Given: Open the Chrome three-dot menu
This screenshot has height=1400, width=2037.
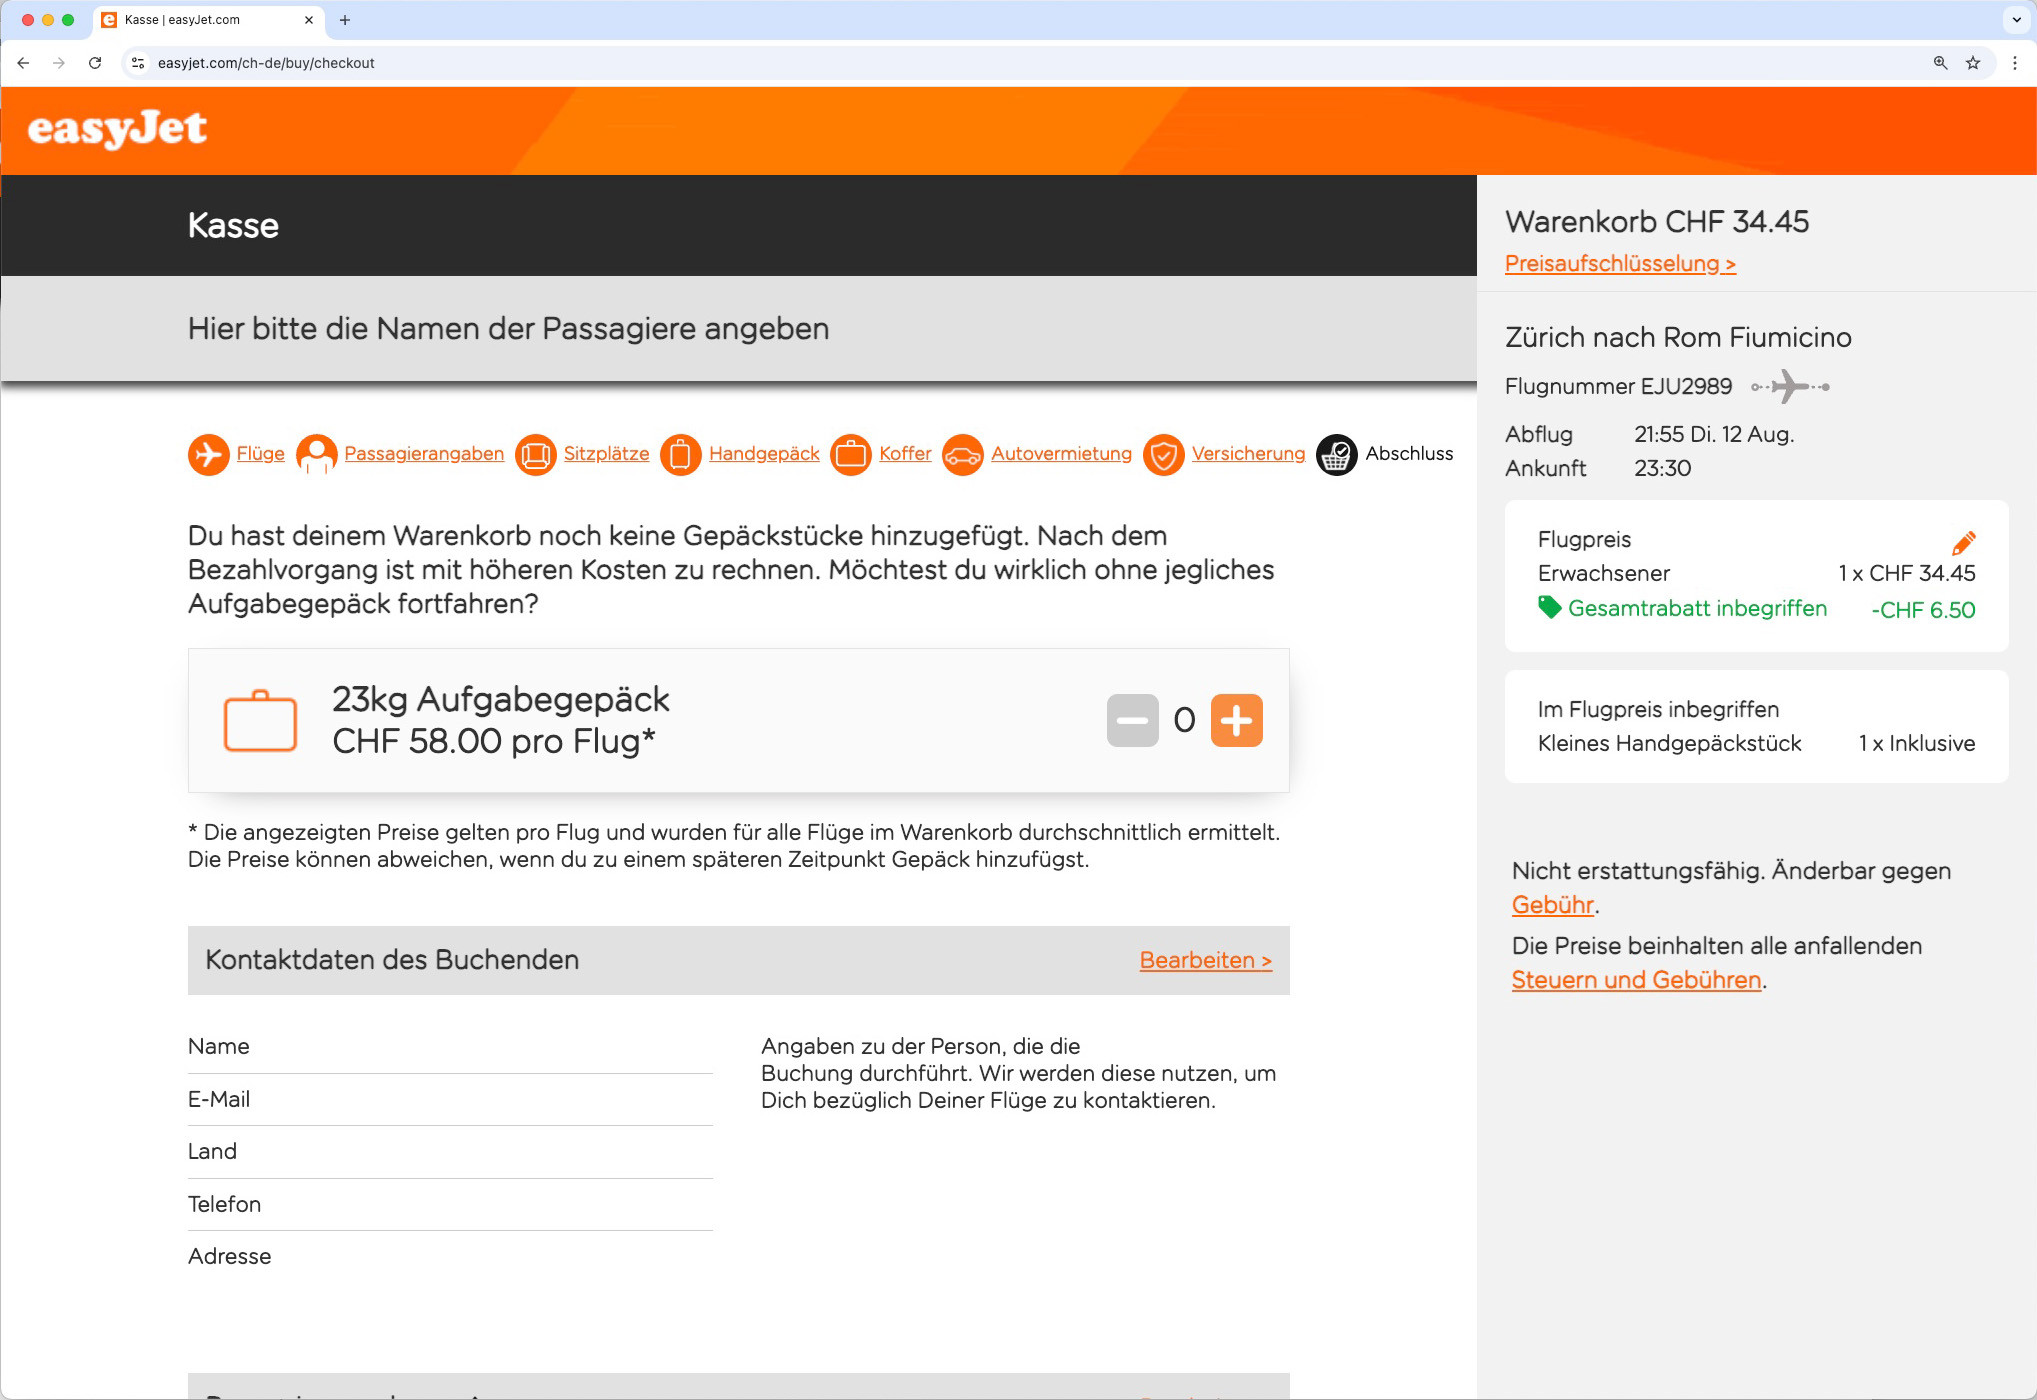Looking at the screenshot, I should (x=2015, y=63).
